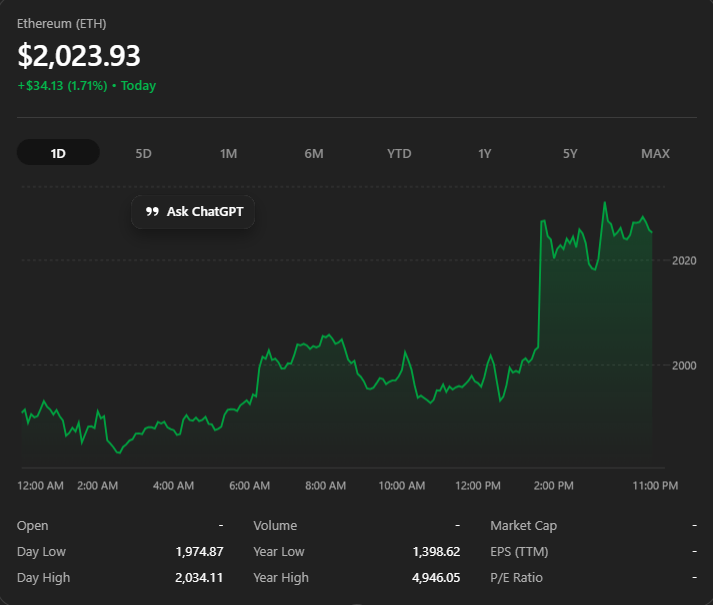Click the Day Low value 1,974.87

pos(199,552)
